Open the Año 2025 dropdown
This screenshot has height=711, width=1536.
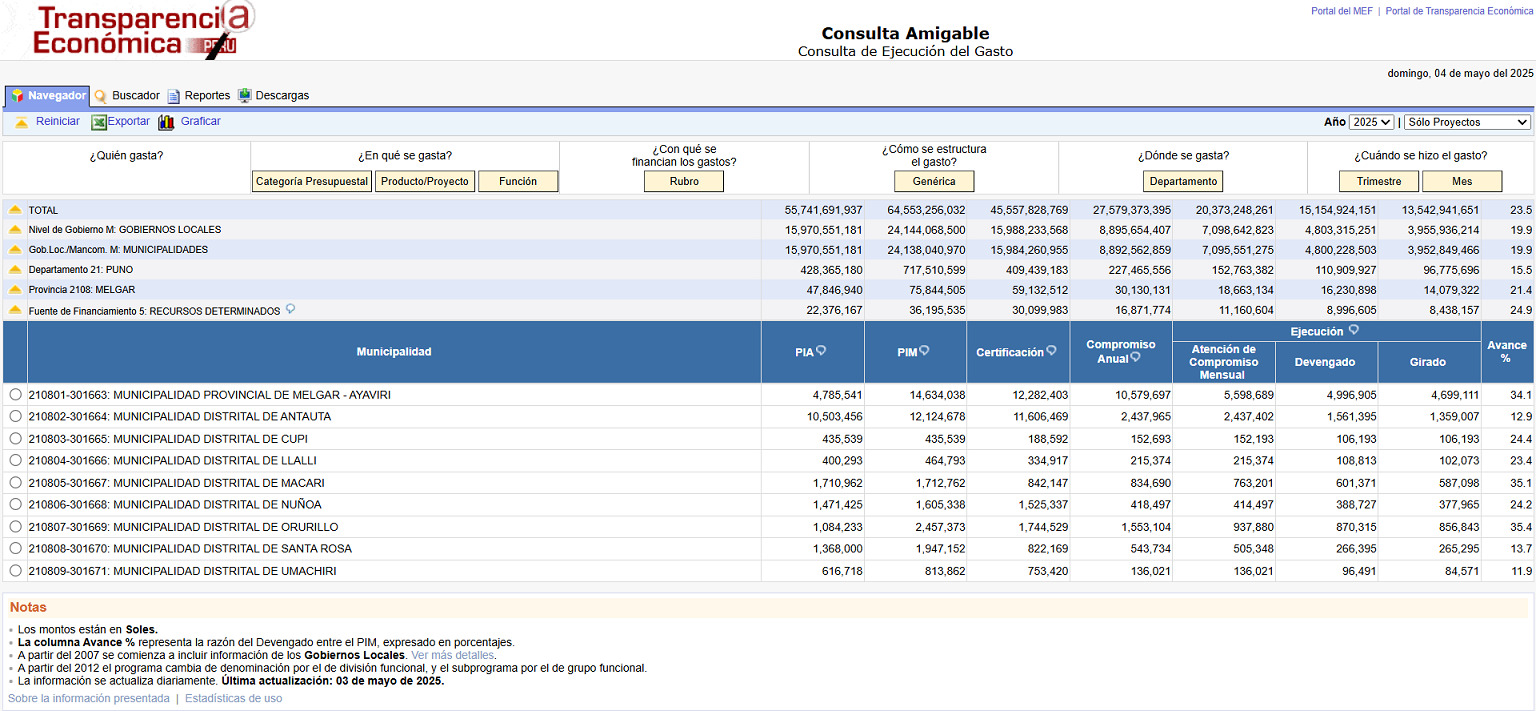pyautogui.click(x=1370, y=122)
